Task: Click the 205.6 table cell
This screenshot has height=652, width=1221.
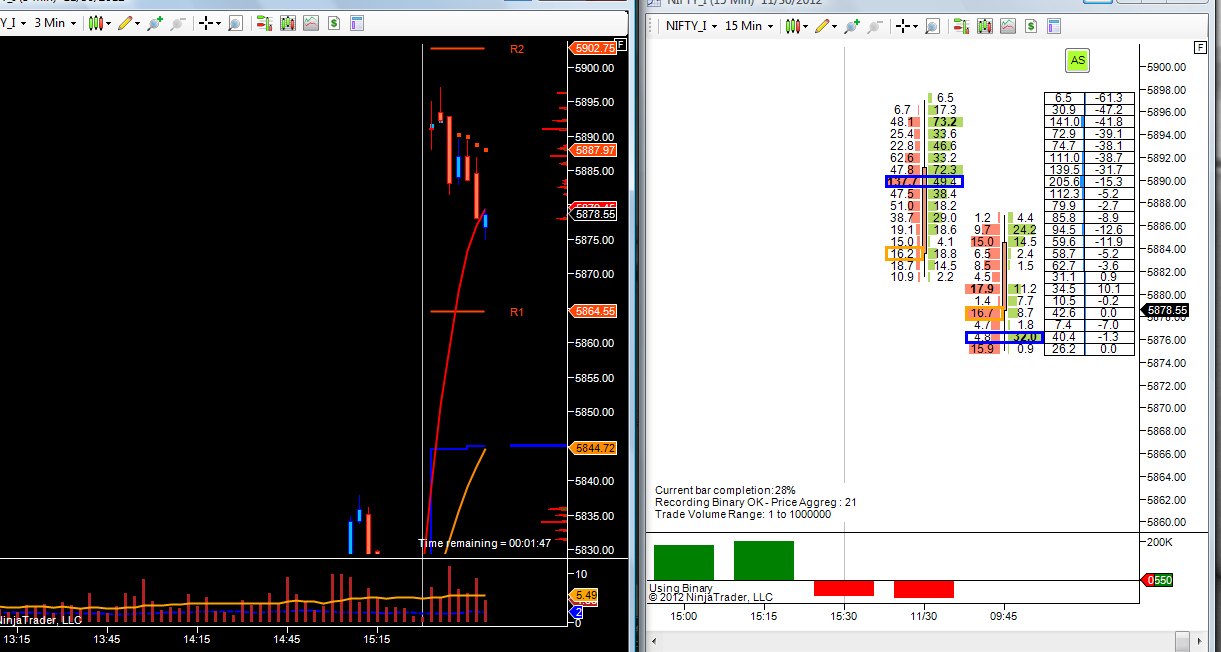Action: pyautogui.click(x=1063, y=181)
